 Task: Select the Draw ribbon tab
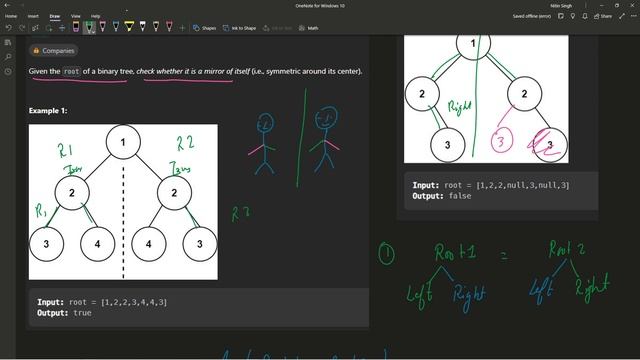pos(55,16)
